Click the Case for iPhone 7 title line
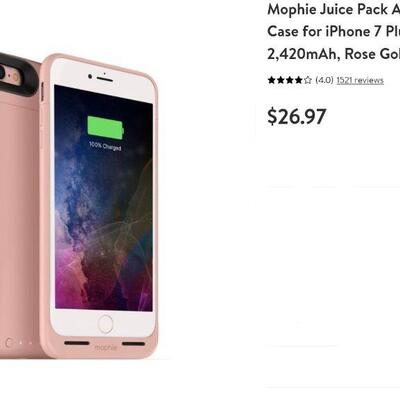Viewport: 400px width, 400px height. tap(334, 32)
